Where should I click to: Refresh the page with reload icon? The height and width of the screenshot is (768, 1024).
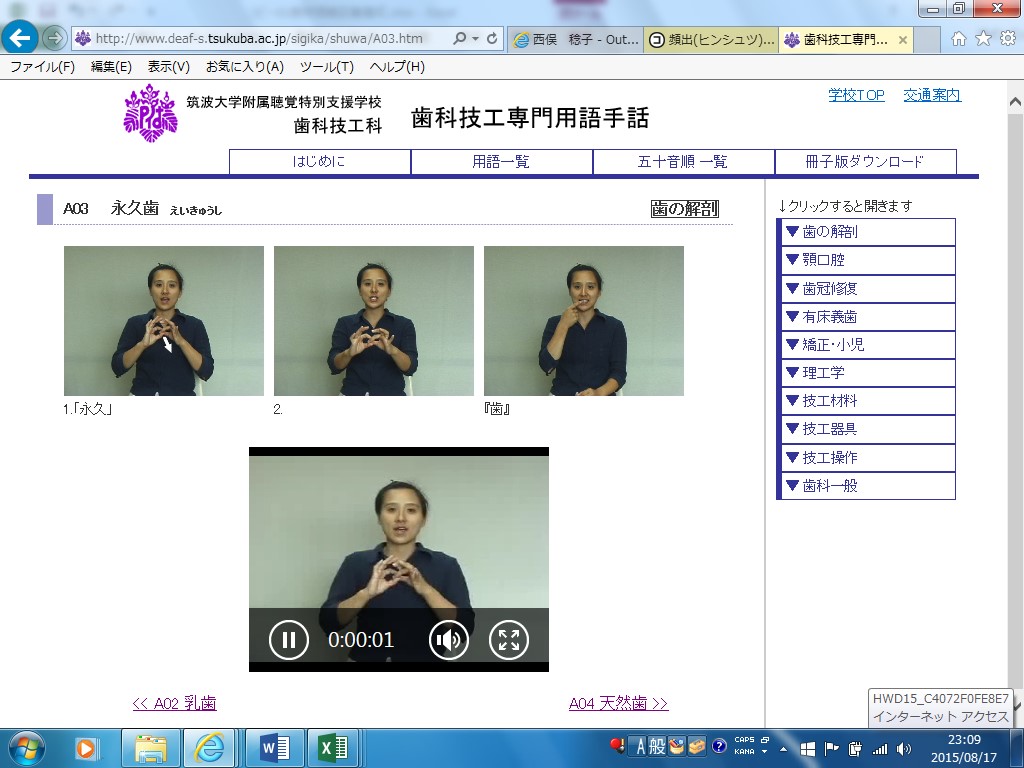[x=492, y=39]
